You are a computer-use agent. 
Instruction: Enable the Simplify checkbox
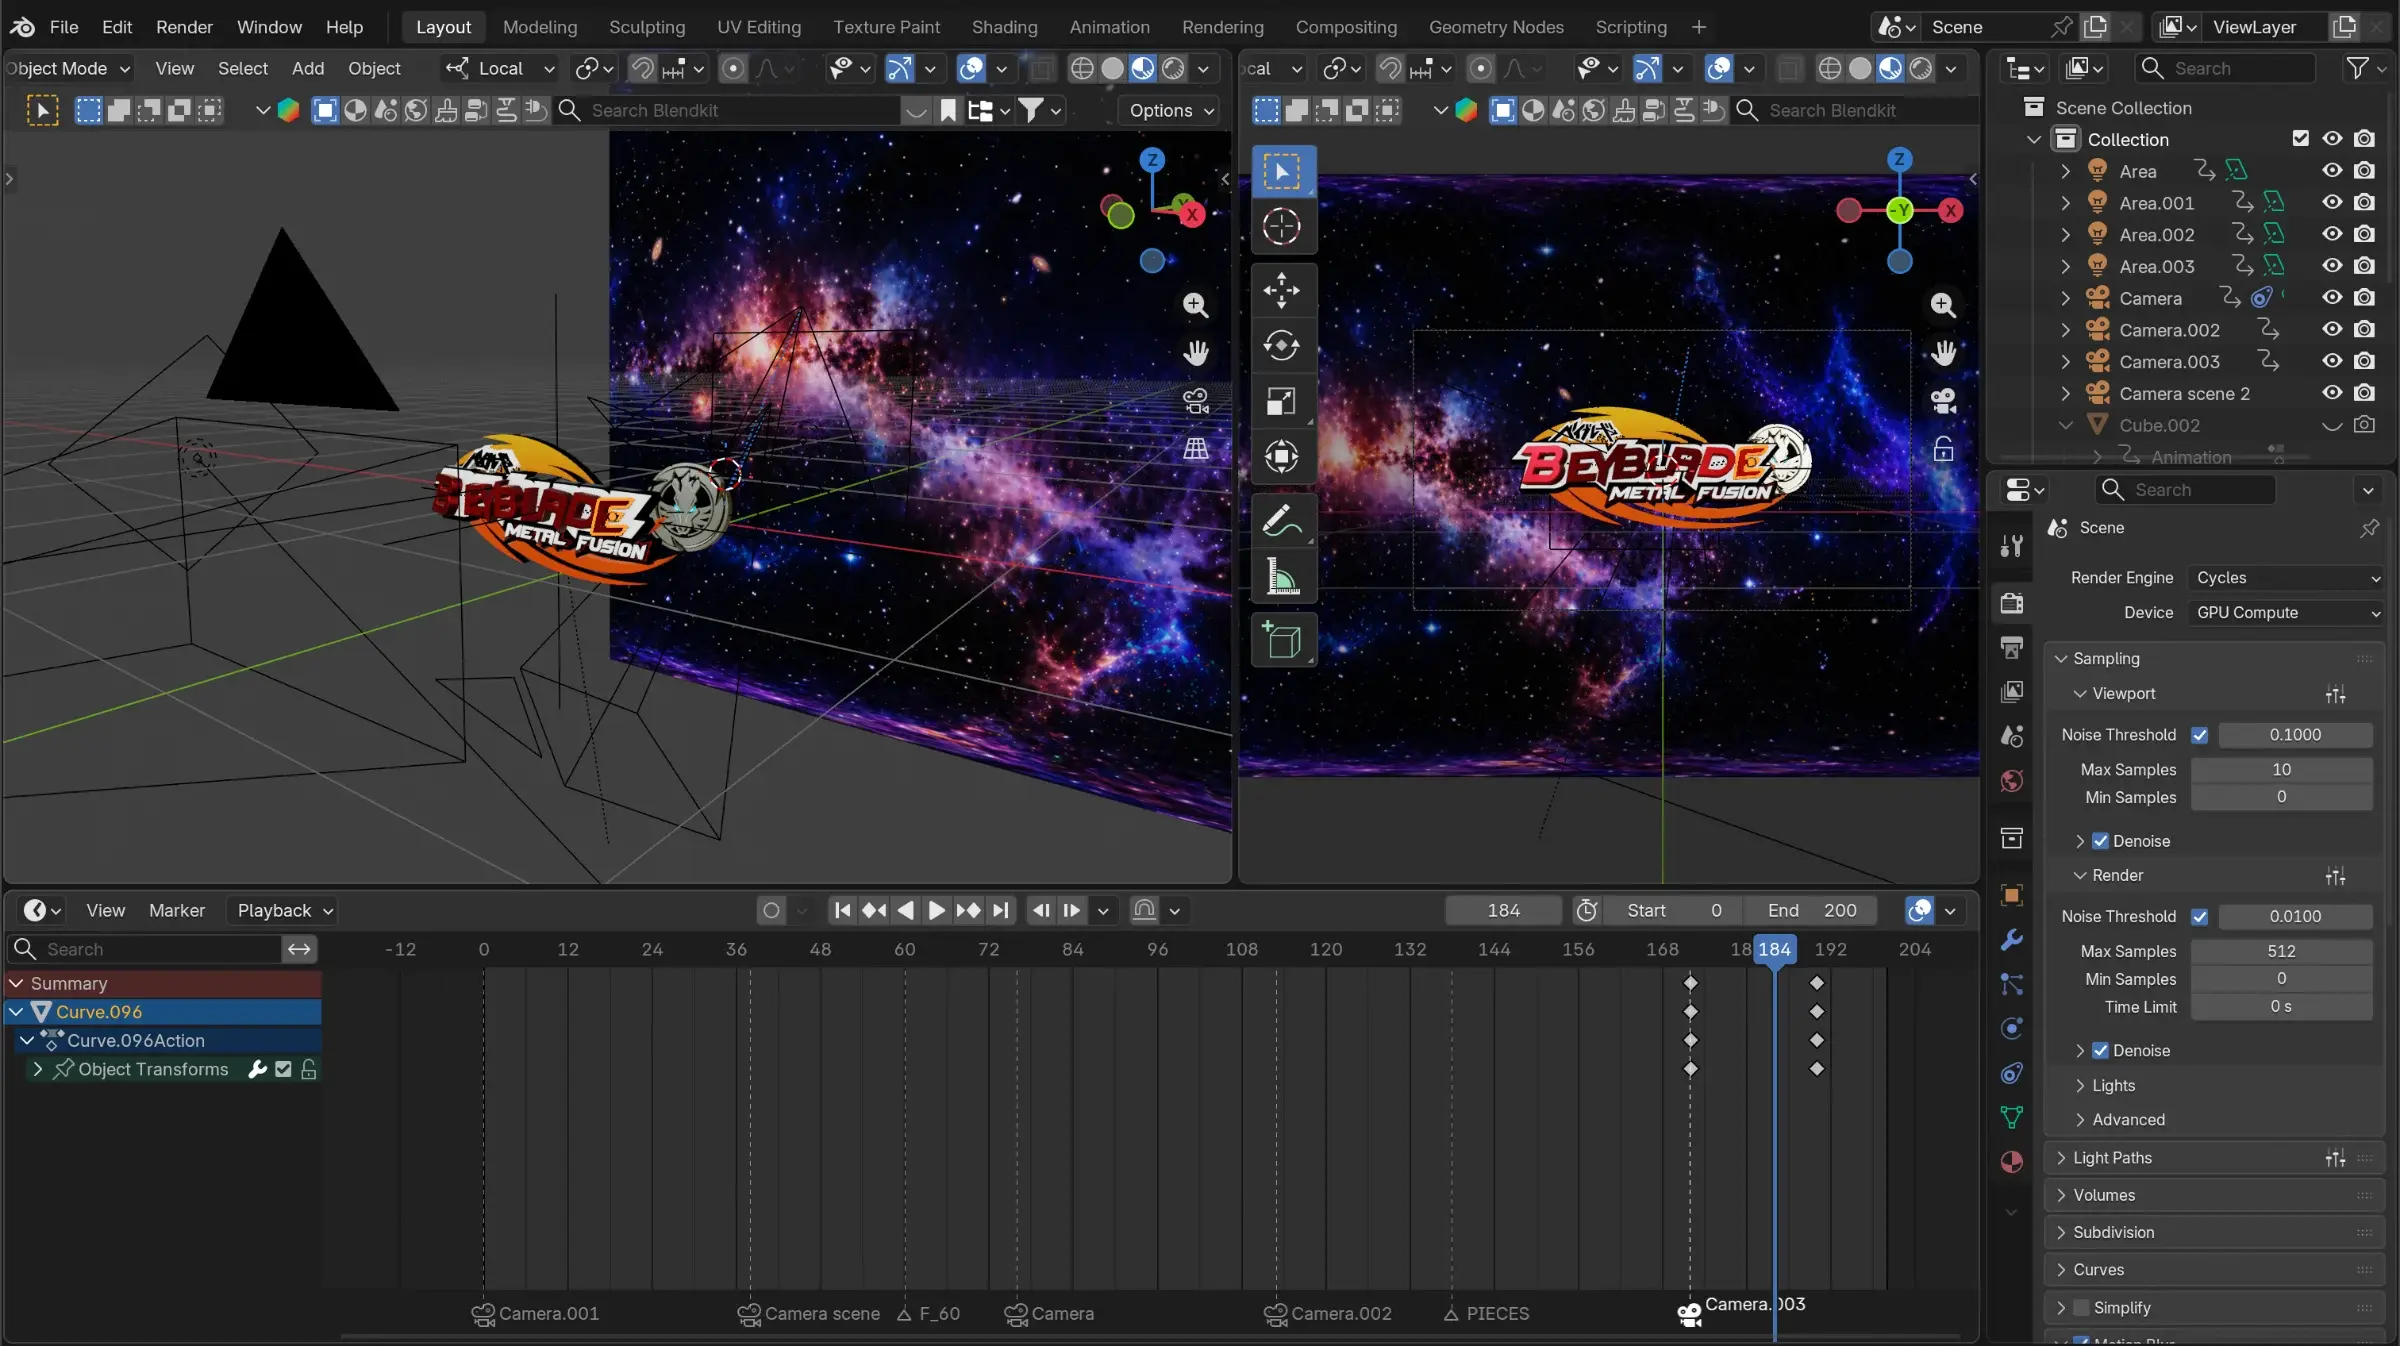(x=2081, y=1308)
